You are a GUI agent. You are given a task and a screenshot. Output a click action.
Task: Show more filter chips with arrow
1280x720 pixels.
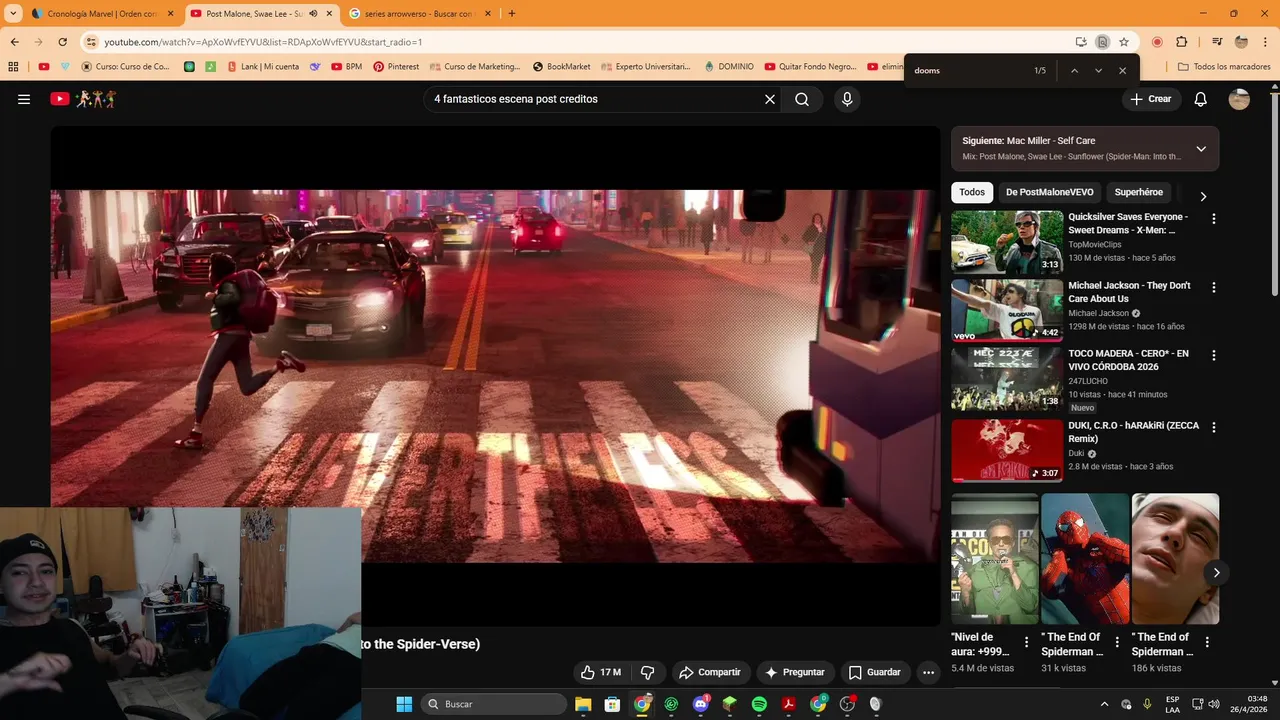pyautogui.click(x=1203, y=196)
